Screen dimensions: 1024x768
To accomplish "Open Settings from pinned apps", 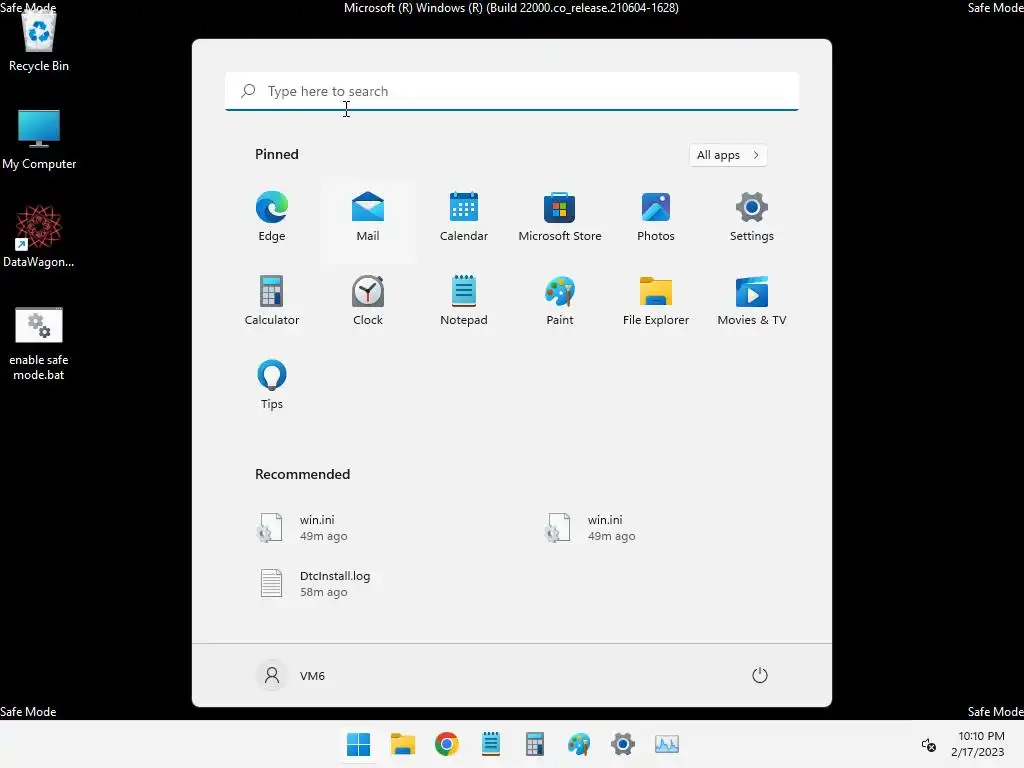I will click(x=752, y=217).
